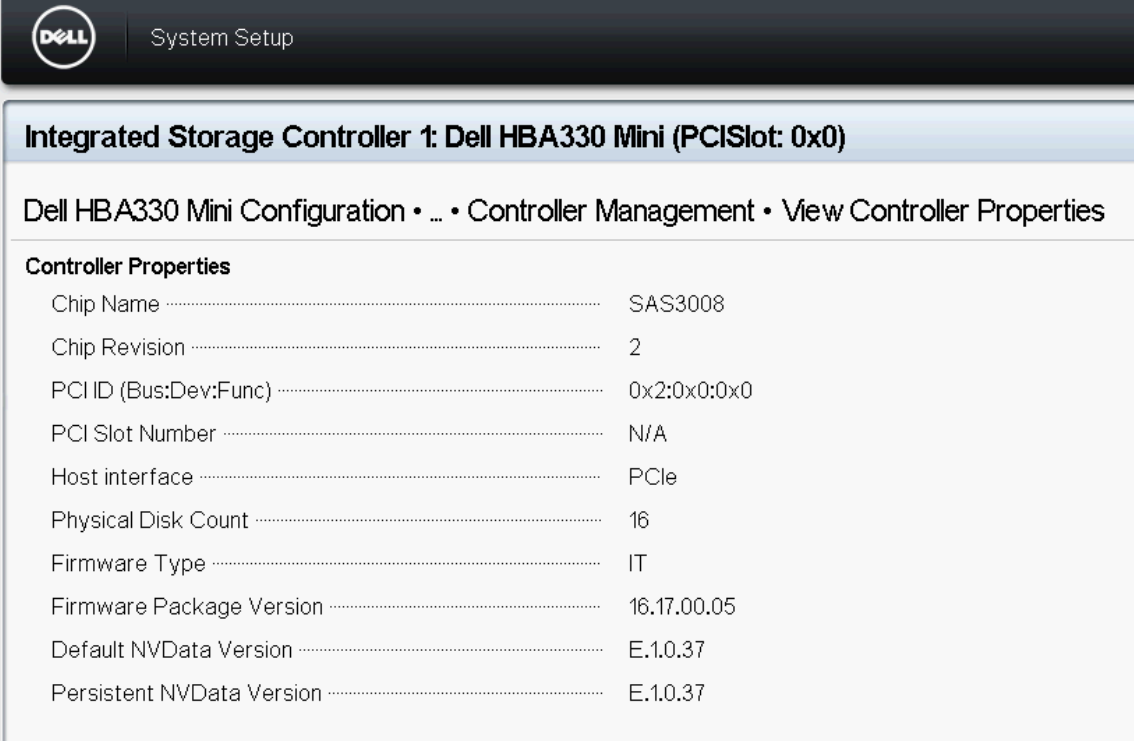Click the Firmware Type value IT
The height and width of the screenshot is (741, 1134).
point(637,564)
